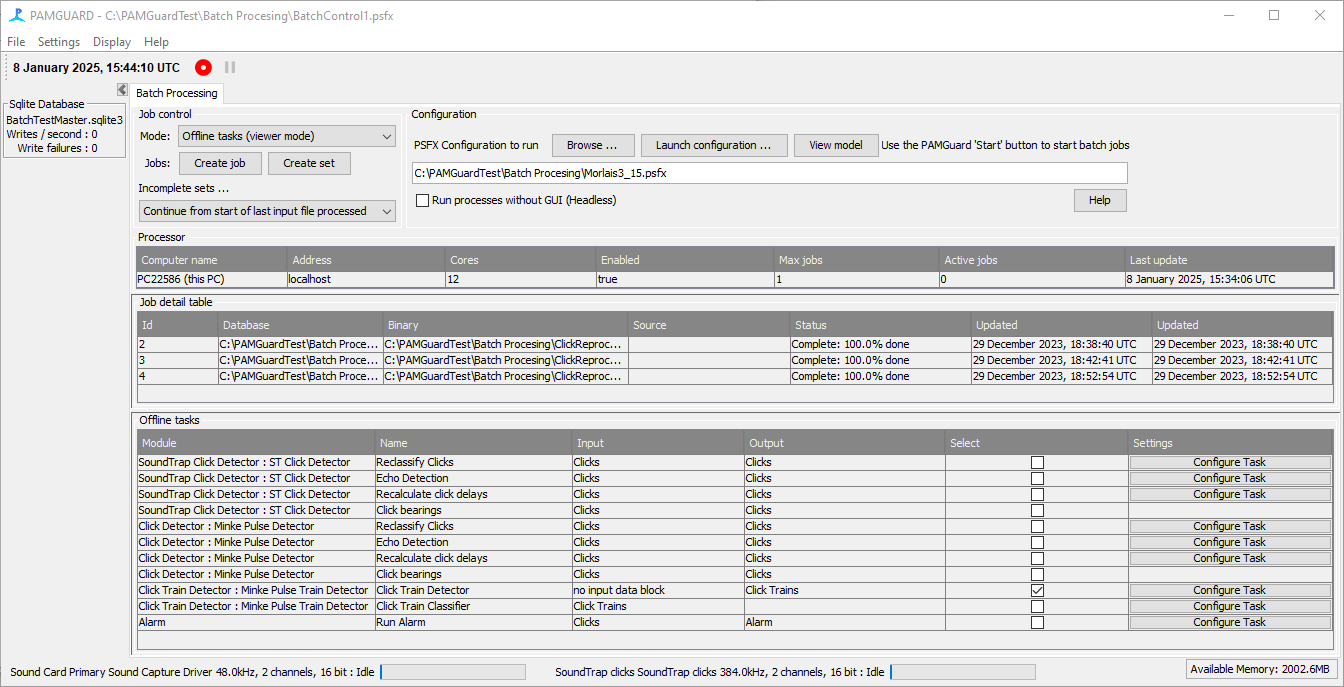The width and height of the screenshot is (1344, 687).
Task: Open the Settings menu
Action: pos(59,42)
